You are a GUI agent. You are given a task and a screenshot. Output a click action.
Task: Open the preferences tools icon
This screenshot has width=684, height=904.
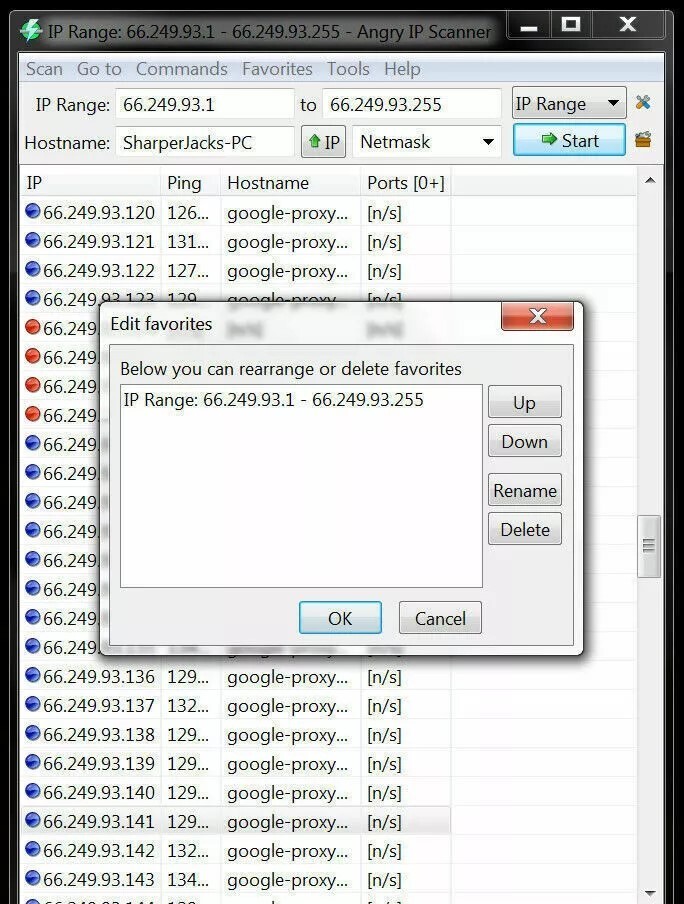click(642, 103)
